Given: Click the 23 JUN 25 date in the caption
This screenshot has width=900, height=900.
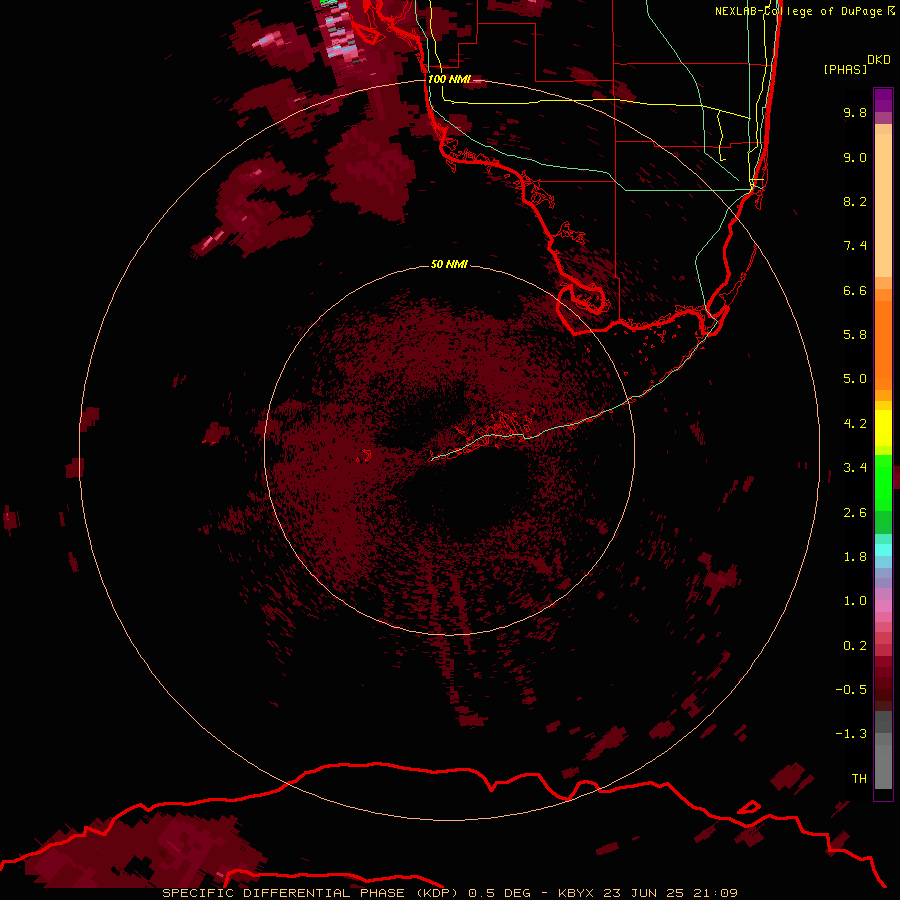Looking at the screenshot, I should click(643, 893).
